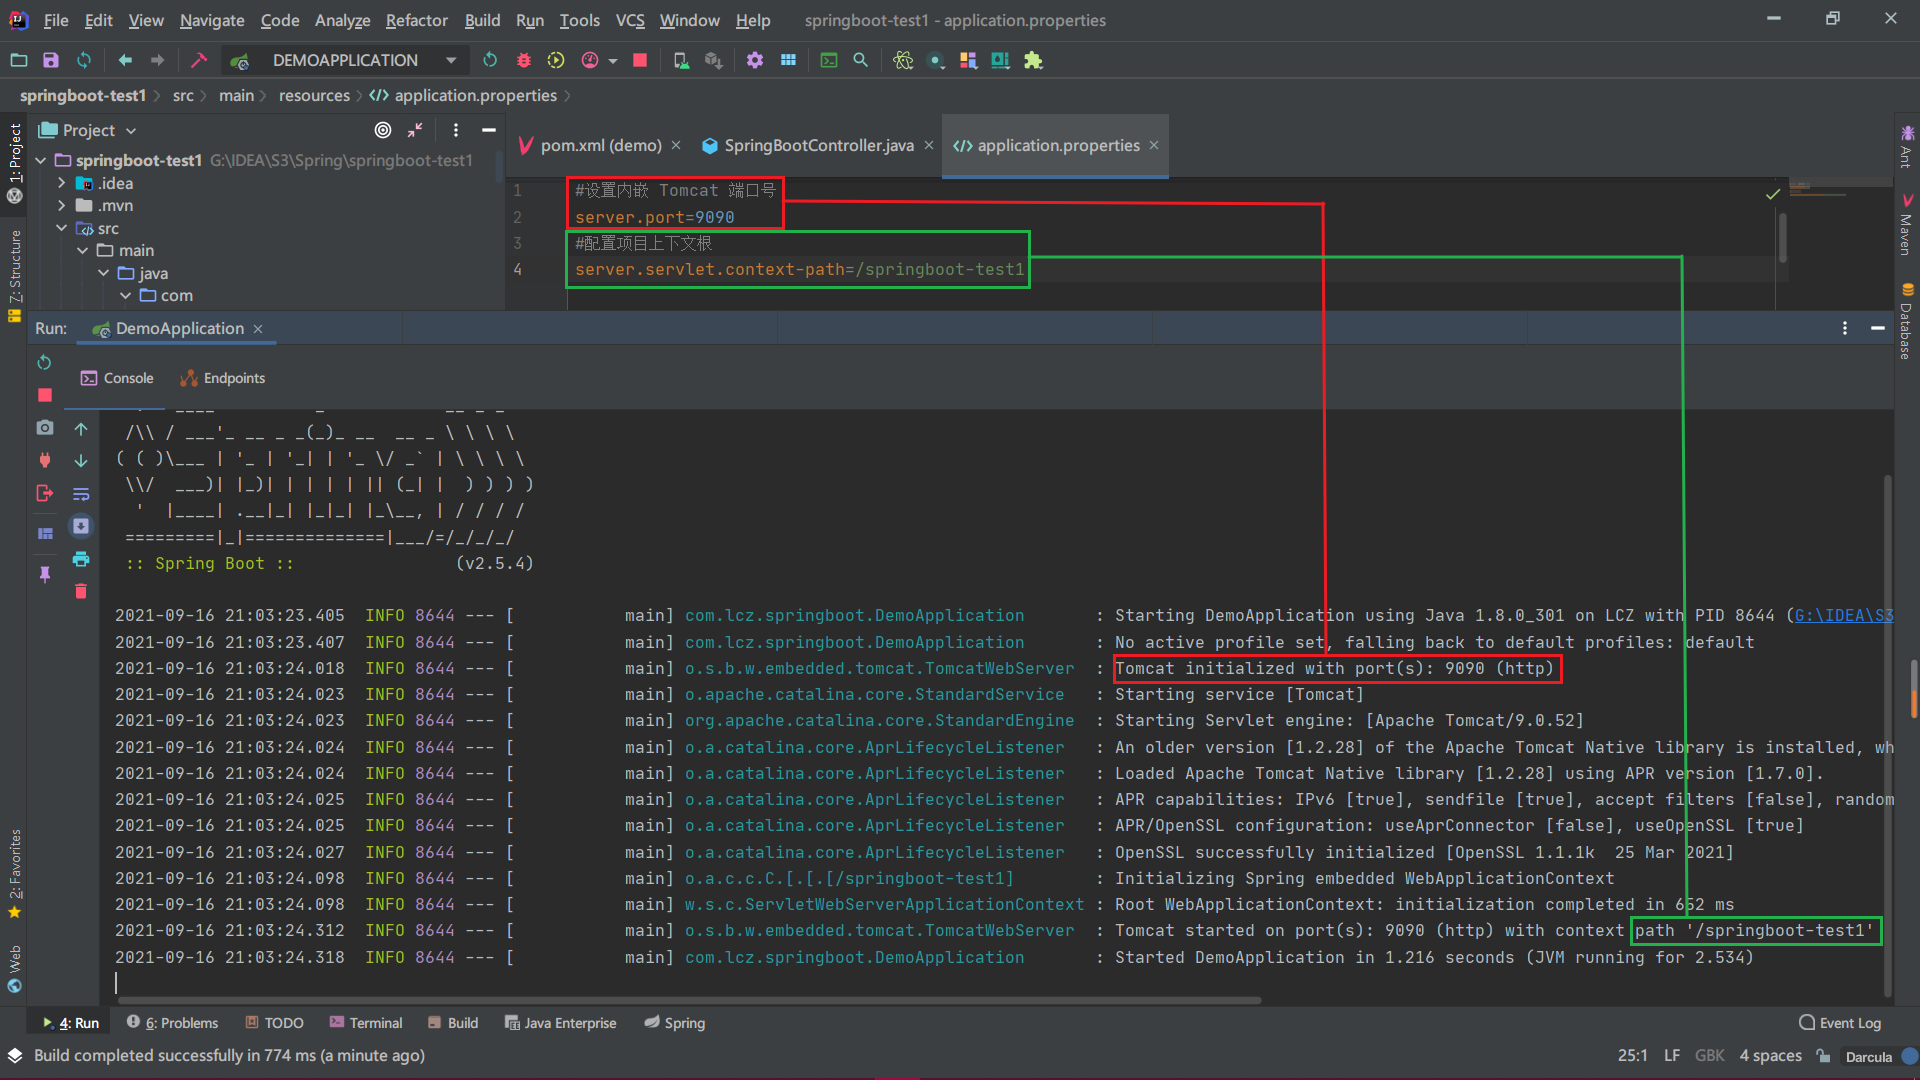Toggle the Project tool window stripe
1920x1080 pixels.
[14, 162]
